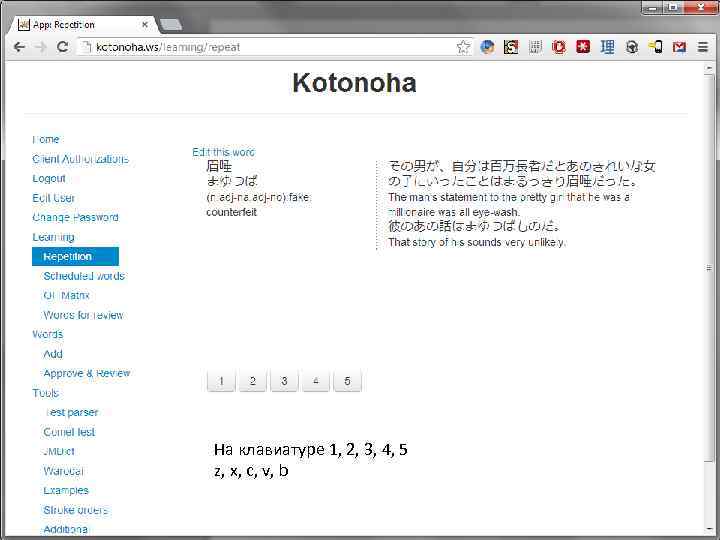This screenshot has height=540, width=720.
Task: Open the Add word link
Action: click(53, 354)
